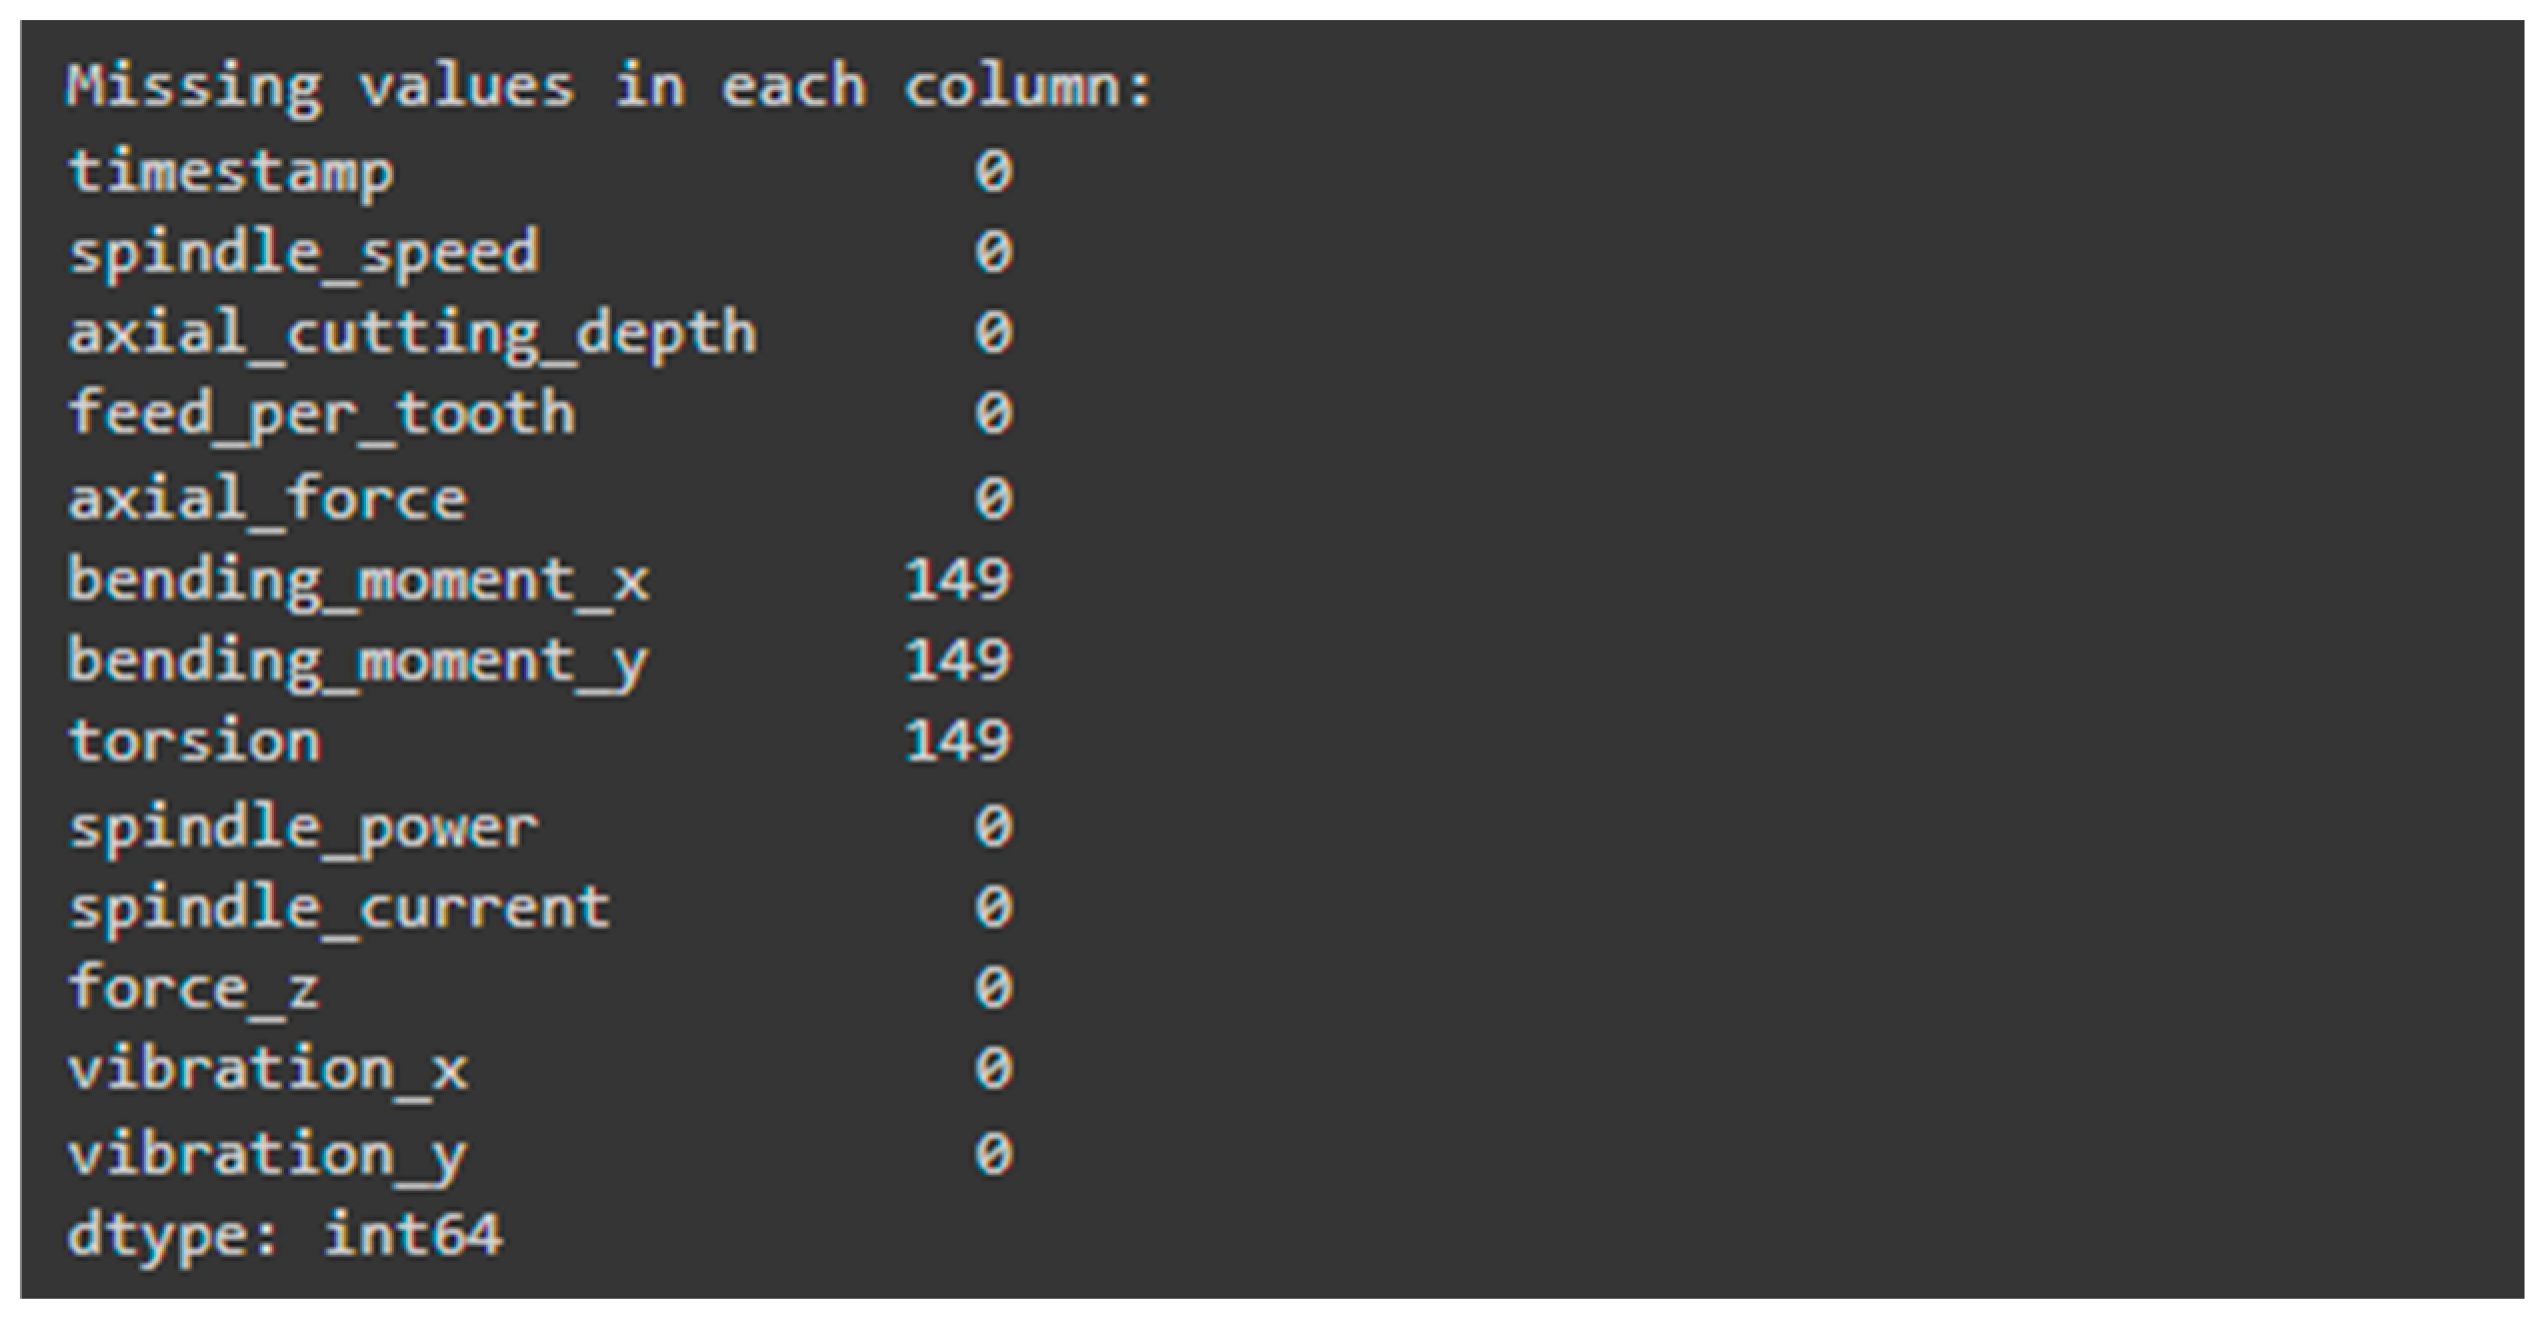Click the 149 value beside bending_moment_x
Viewport: 2543px width, 1317px height.
click(x=958, y=581)
